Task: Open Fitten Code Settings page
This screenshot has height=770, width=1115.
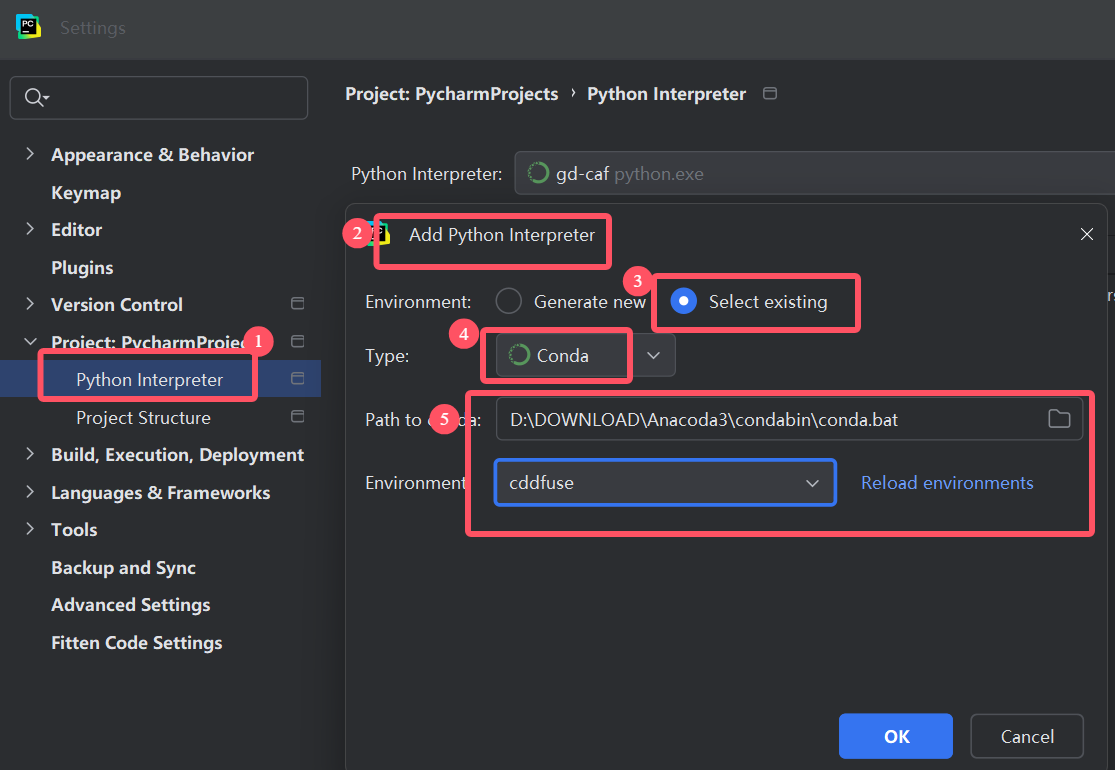Action: [137, 643]
